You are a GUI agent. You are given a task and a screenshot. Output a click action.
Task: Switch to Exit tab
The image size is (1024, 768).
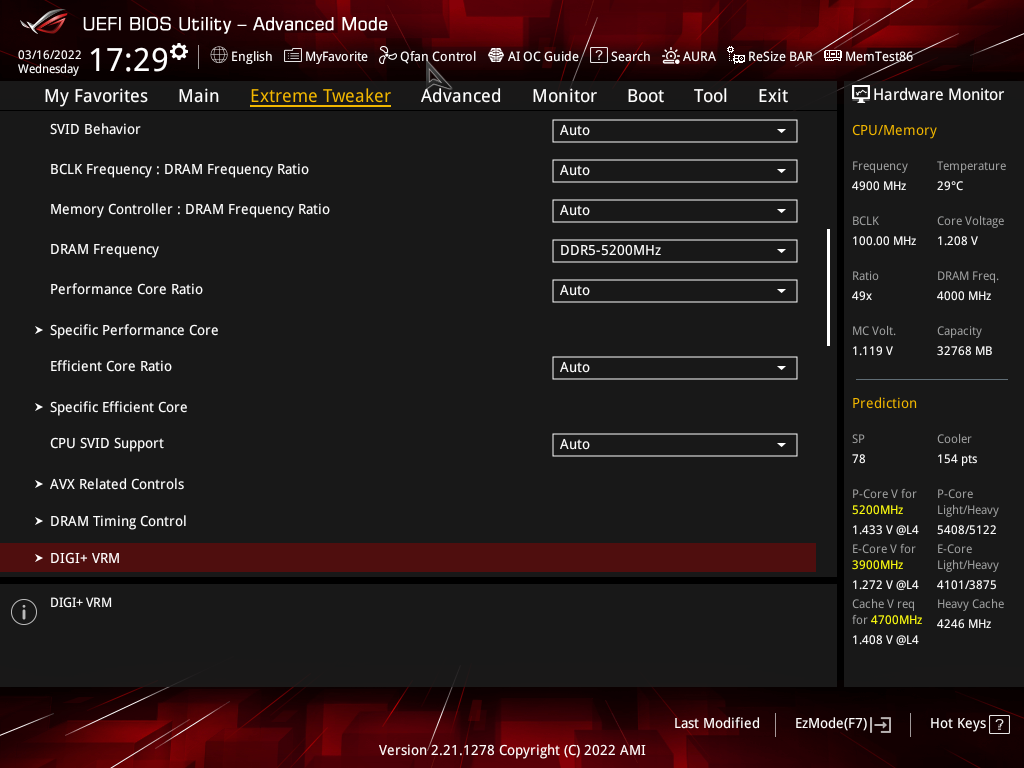click(x=773, y=96)
